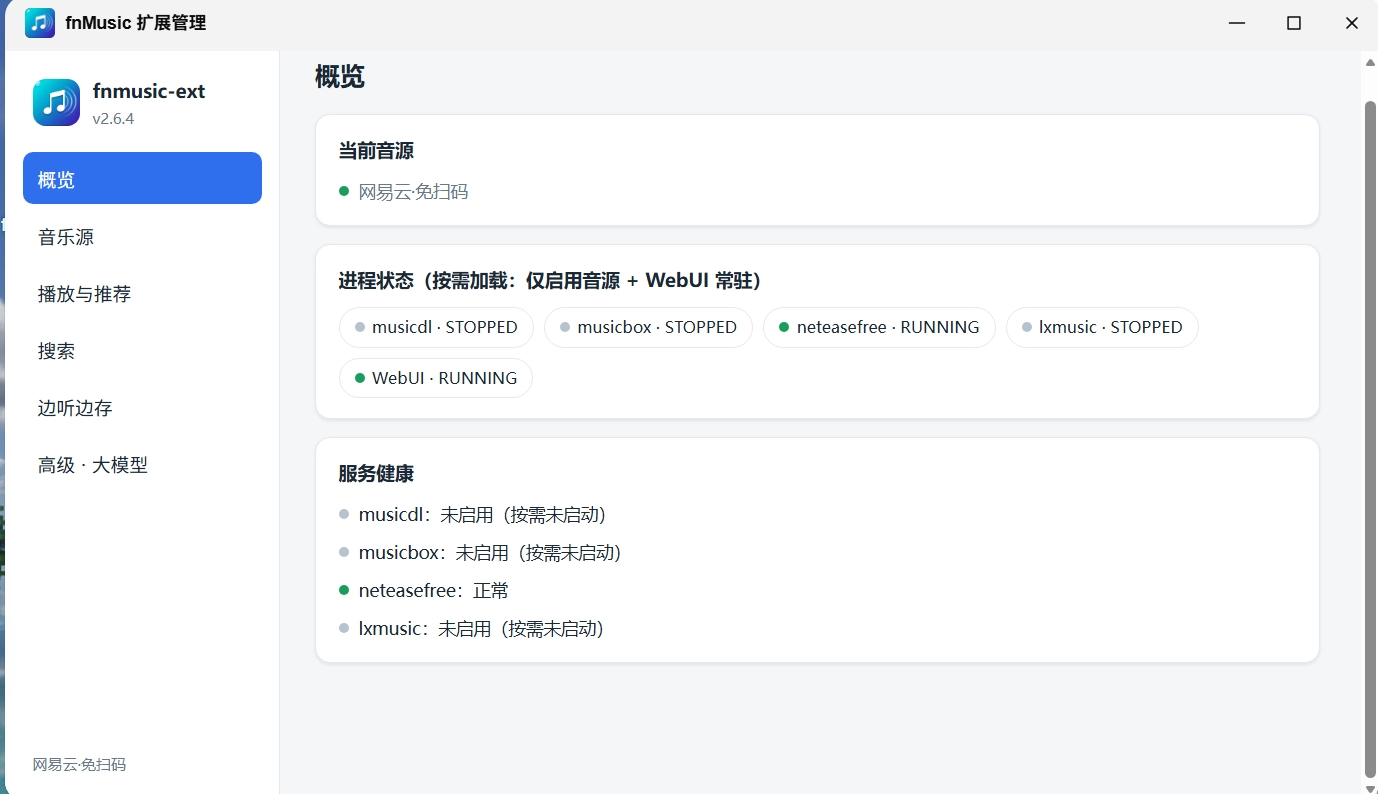Screen dimensions: 1378x794
Task: Open the 概览 overview page
Action: pyautogui.click(x=142, y=178)
